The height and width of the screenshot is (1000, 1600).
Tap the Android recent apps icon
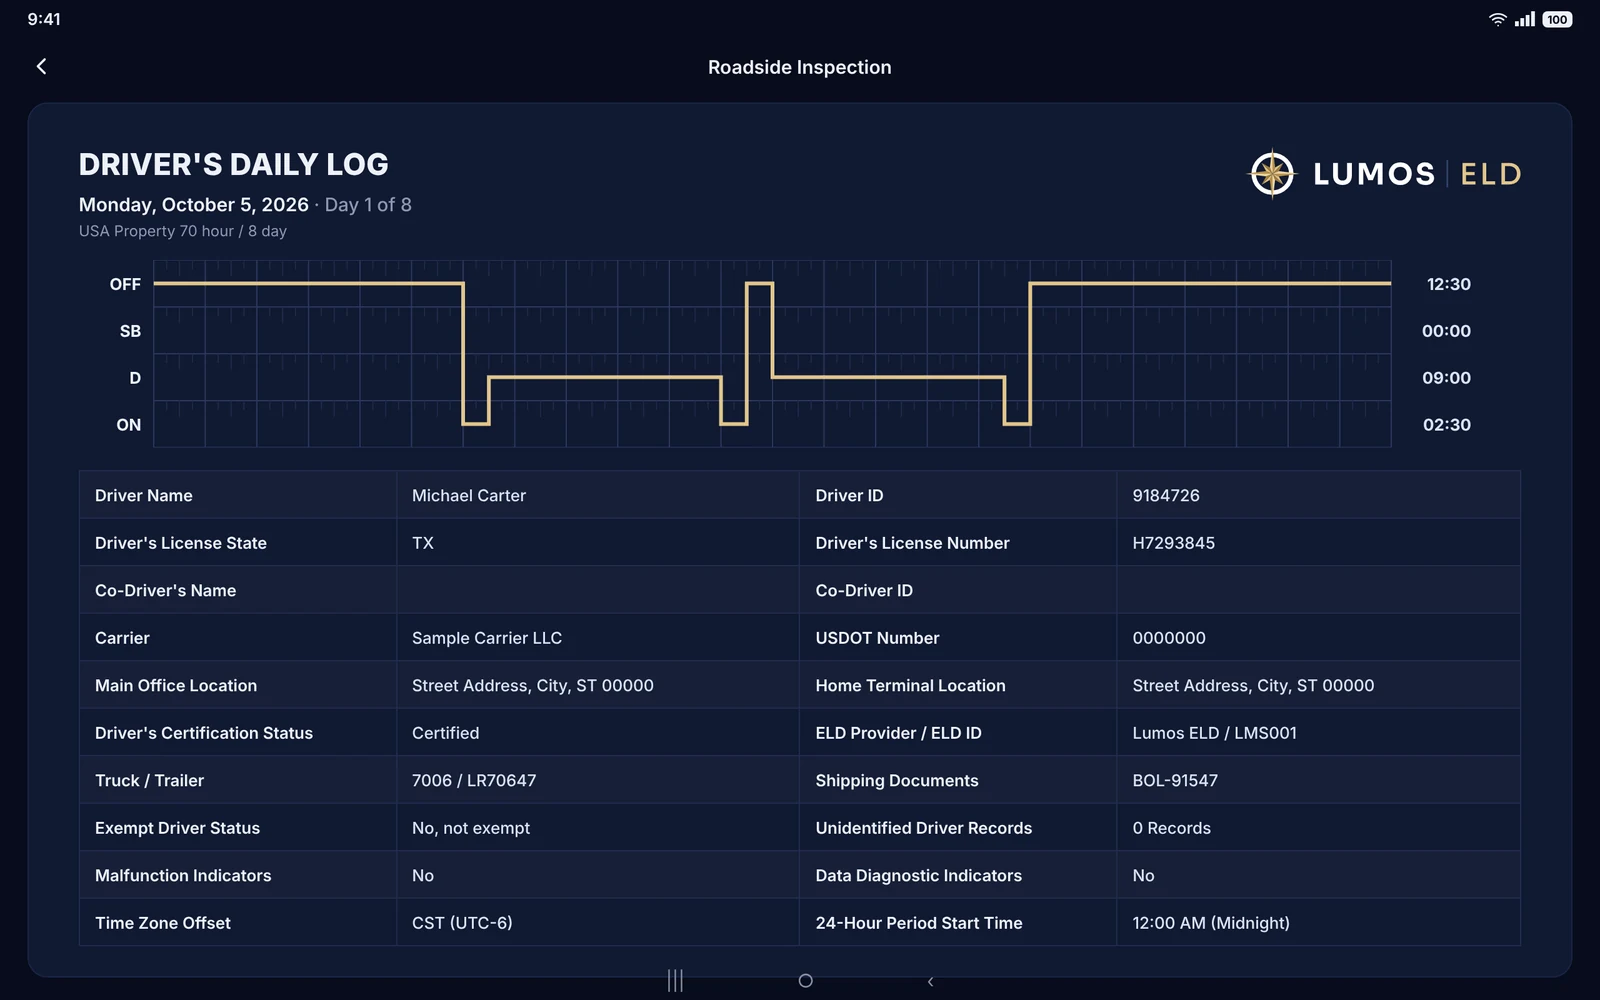(x=675, y=981)
